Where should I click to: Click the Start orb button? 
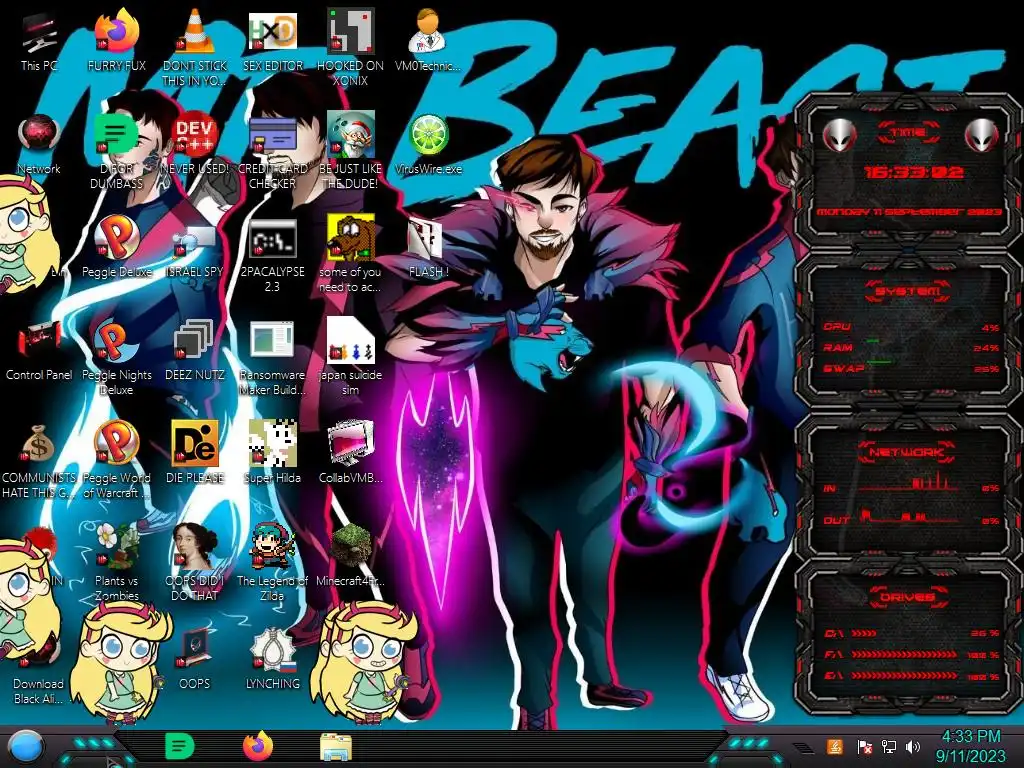point(26,747)
